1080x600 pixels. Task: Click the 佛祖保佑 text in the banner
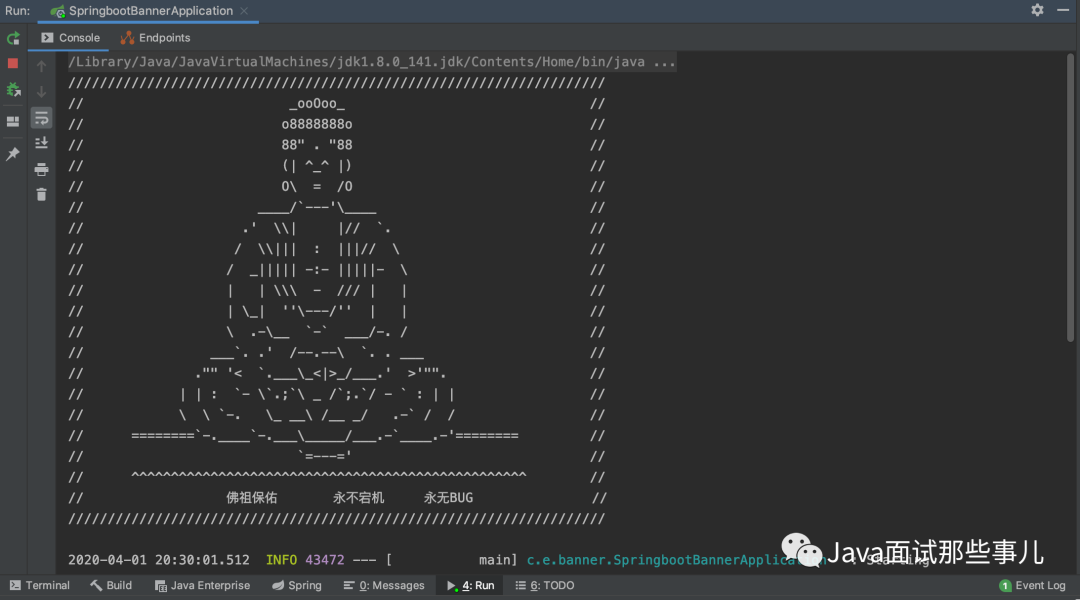click(251, 498)
